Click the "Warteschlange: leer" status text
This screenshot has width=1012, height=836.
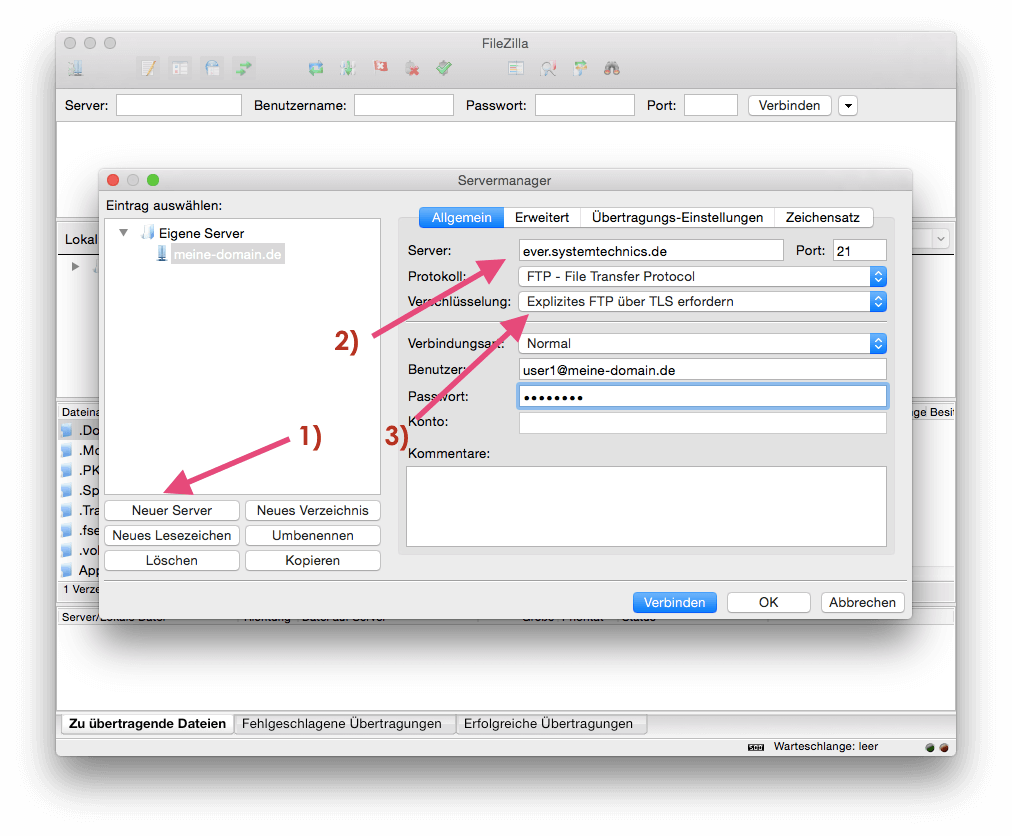click(825, 747)
